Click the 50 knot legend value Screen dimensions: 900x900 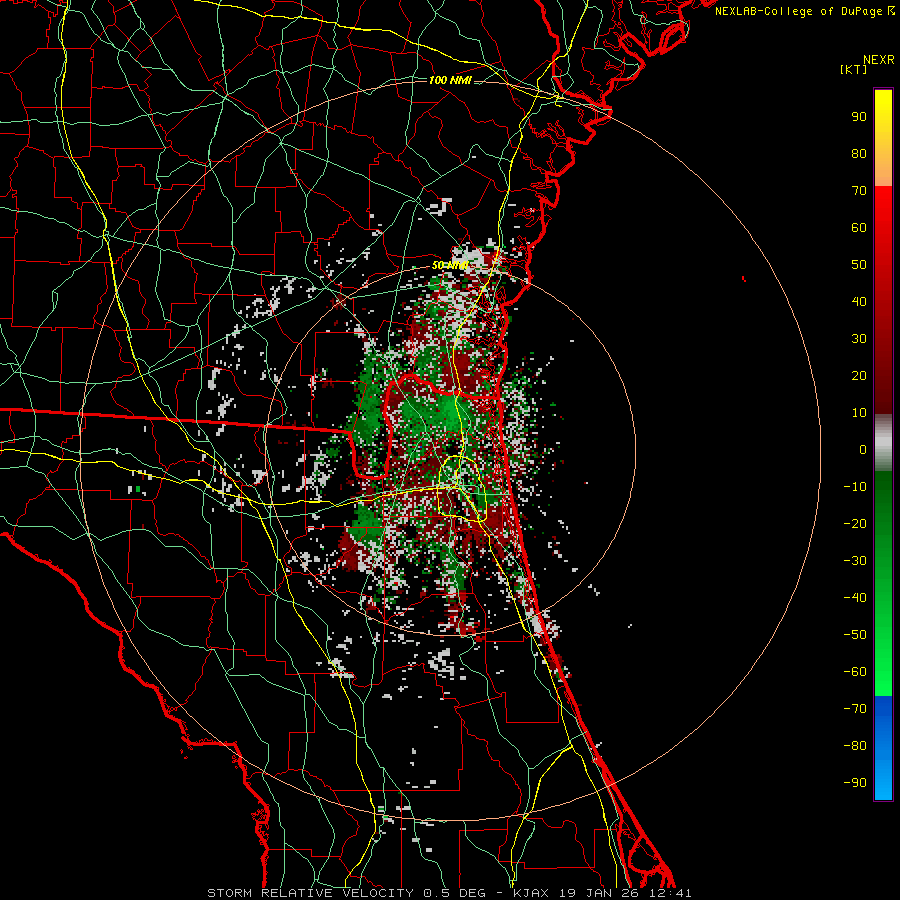[859, 265]
